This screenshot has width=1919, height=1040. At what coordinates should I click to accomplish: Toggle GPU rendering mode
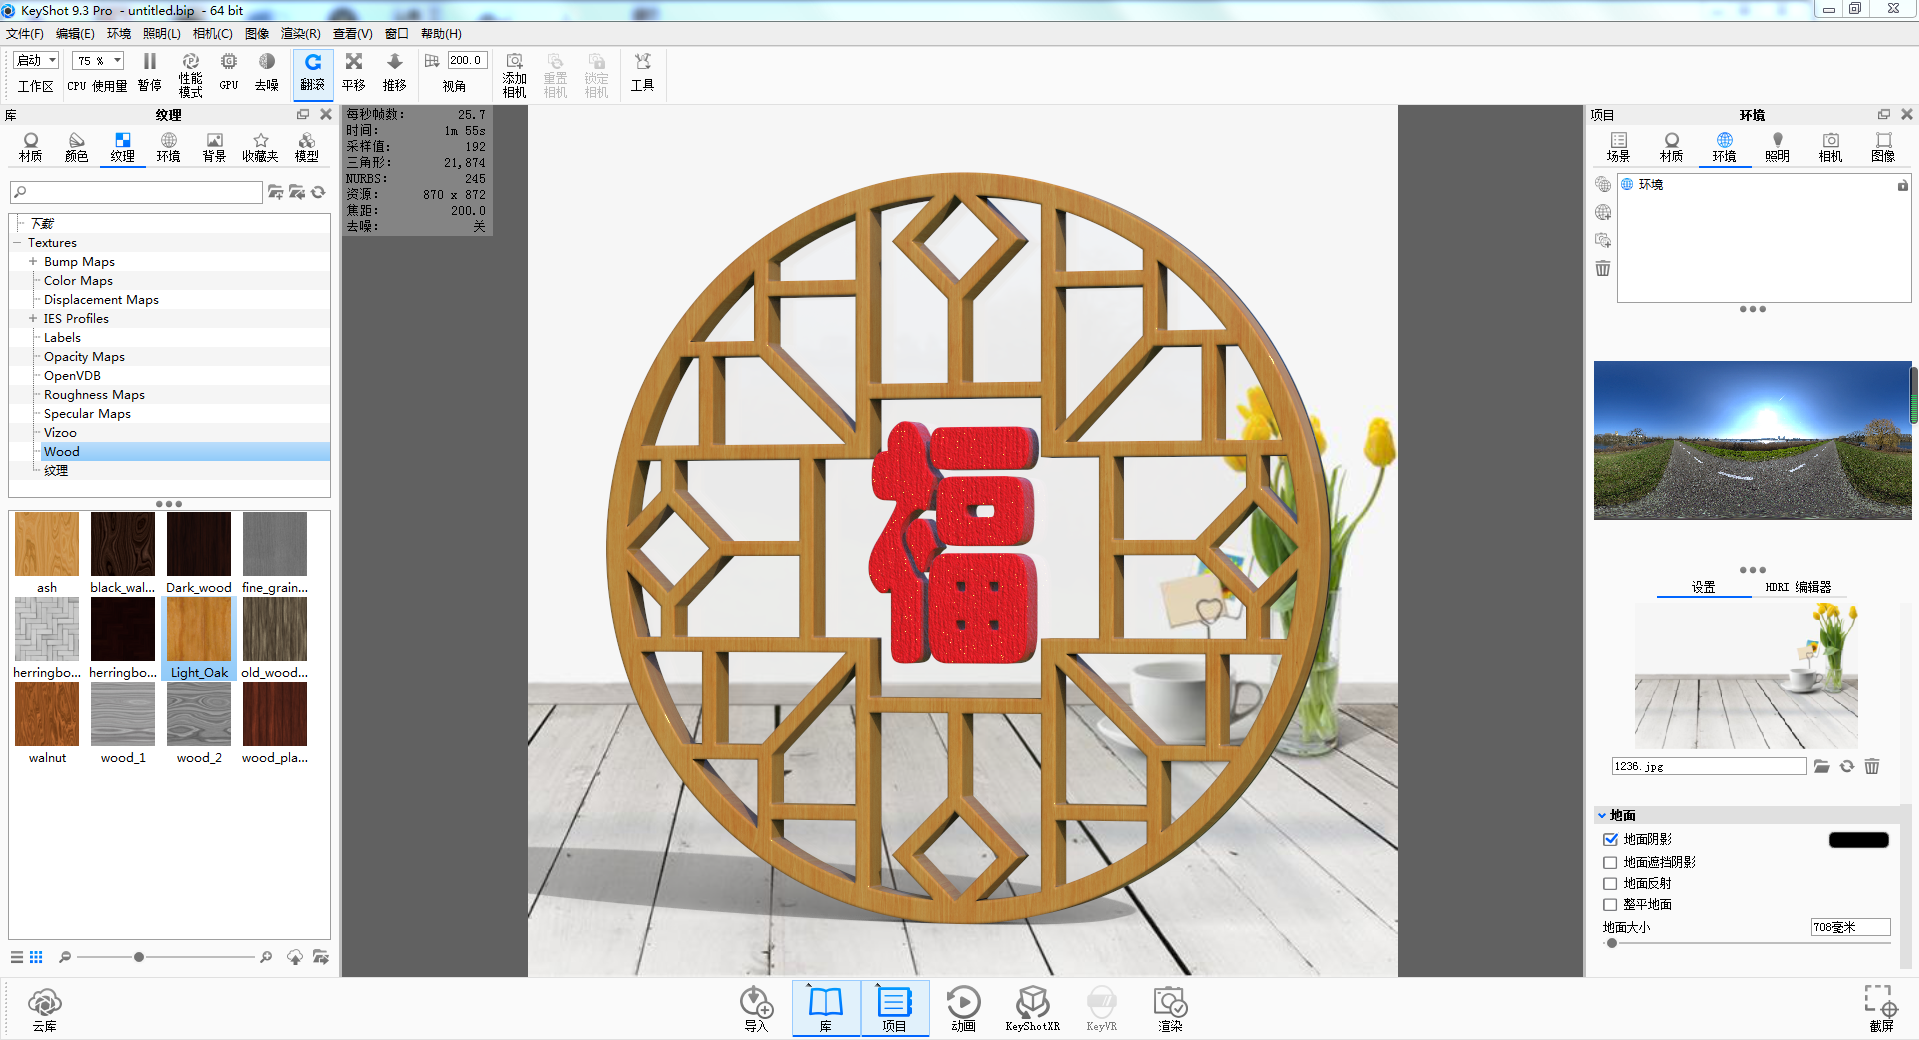coord(229,73)
